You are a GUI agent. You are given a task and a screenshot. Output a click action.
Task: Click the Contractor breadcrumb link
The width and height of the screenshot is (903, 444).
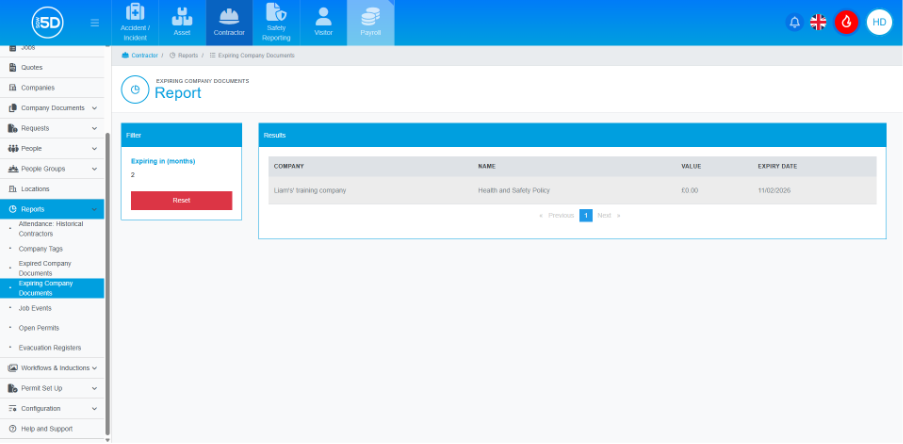[x=144, y=56]
